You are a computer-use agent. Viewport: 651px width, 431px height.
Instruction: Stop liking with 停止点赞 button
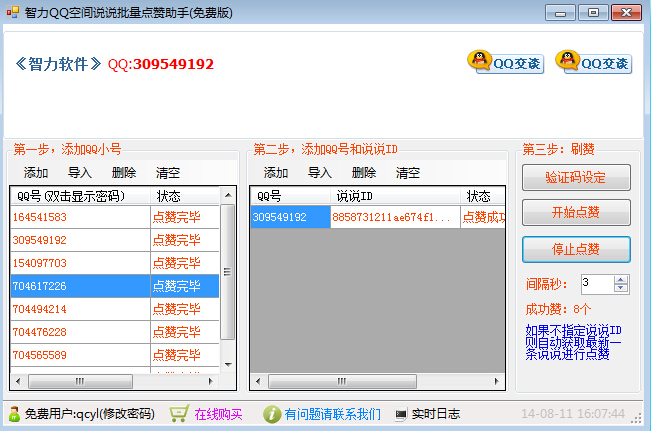pos(576,249)
